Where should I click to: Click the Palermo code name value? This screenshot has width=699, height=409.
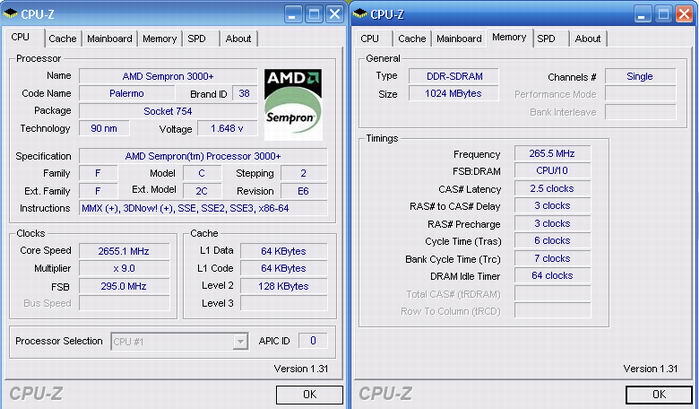[127, 94]
